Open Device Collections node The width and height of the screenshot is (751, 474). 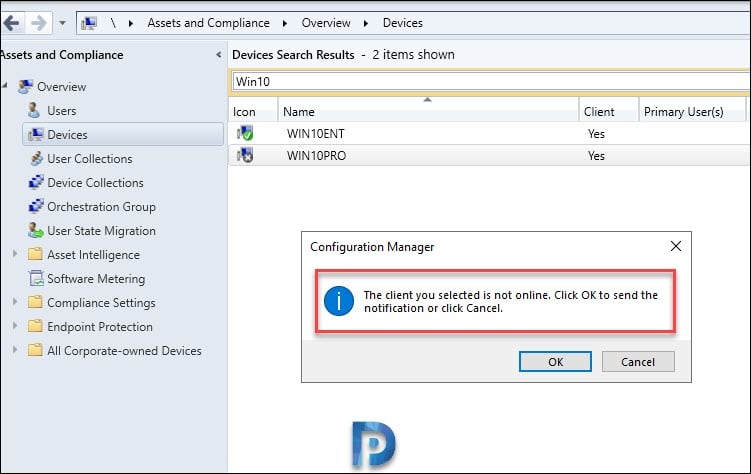pyautogui.click(x=95, y=182)
